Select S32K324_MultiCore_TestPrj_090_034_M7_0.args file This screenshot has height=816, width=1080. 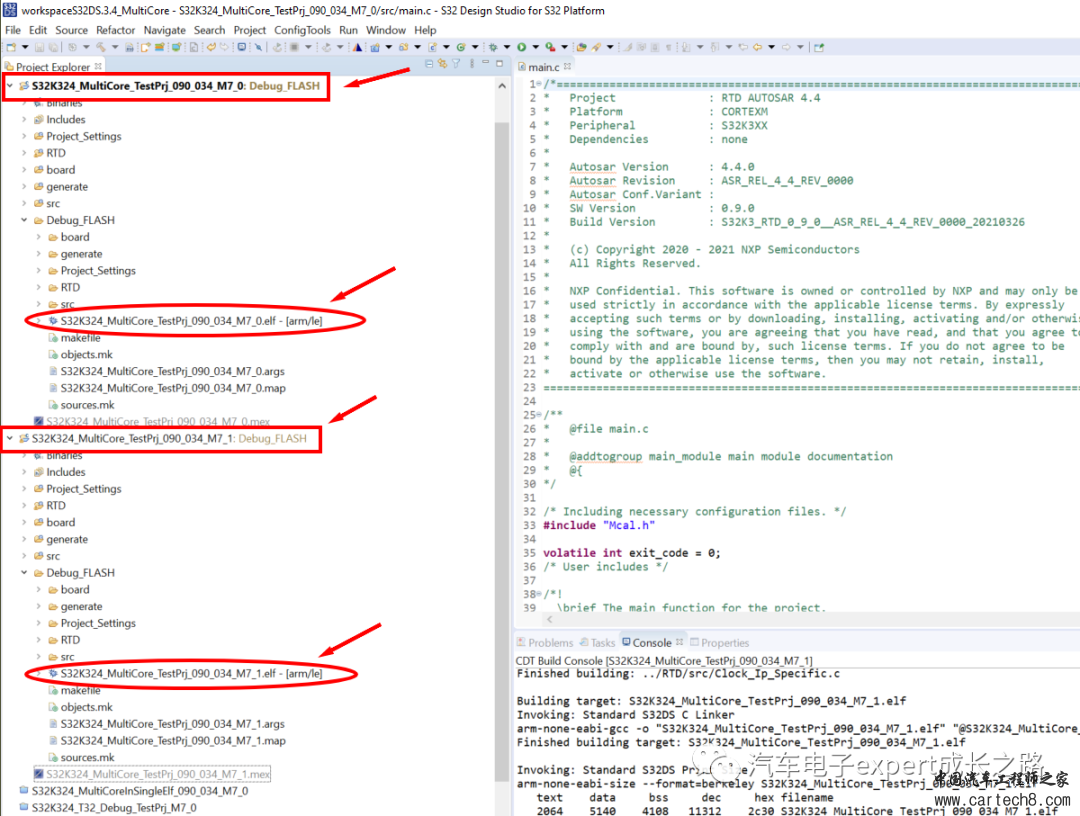click(x=172, y=371)
